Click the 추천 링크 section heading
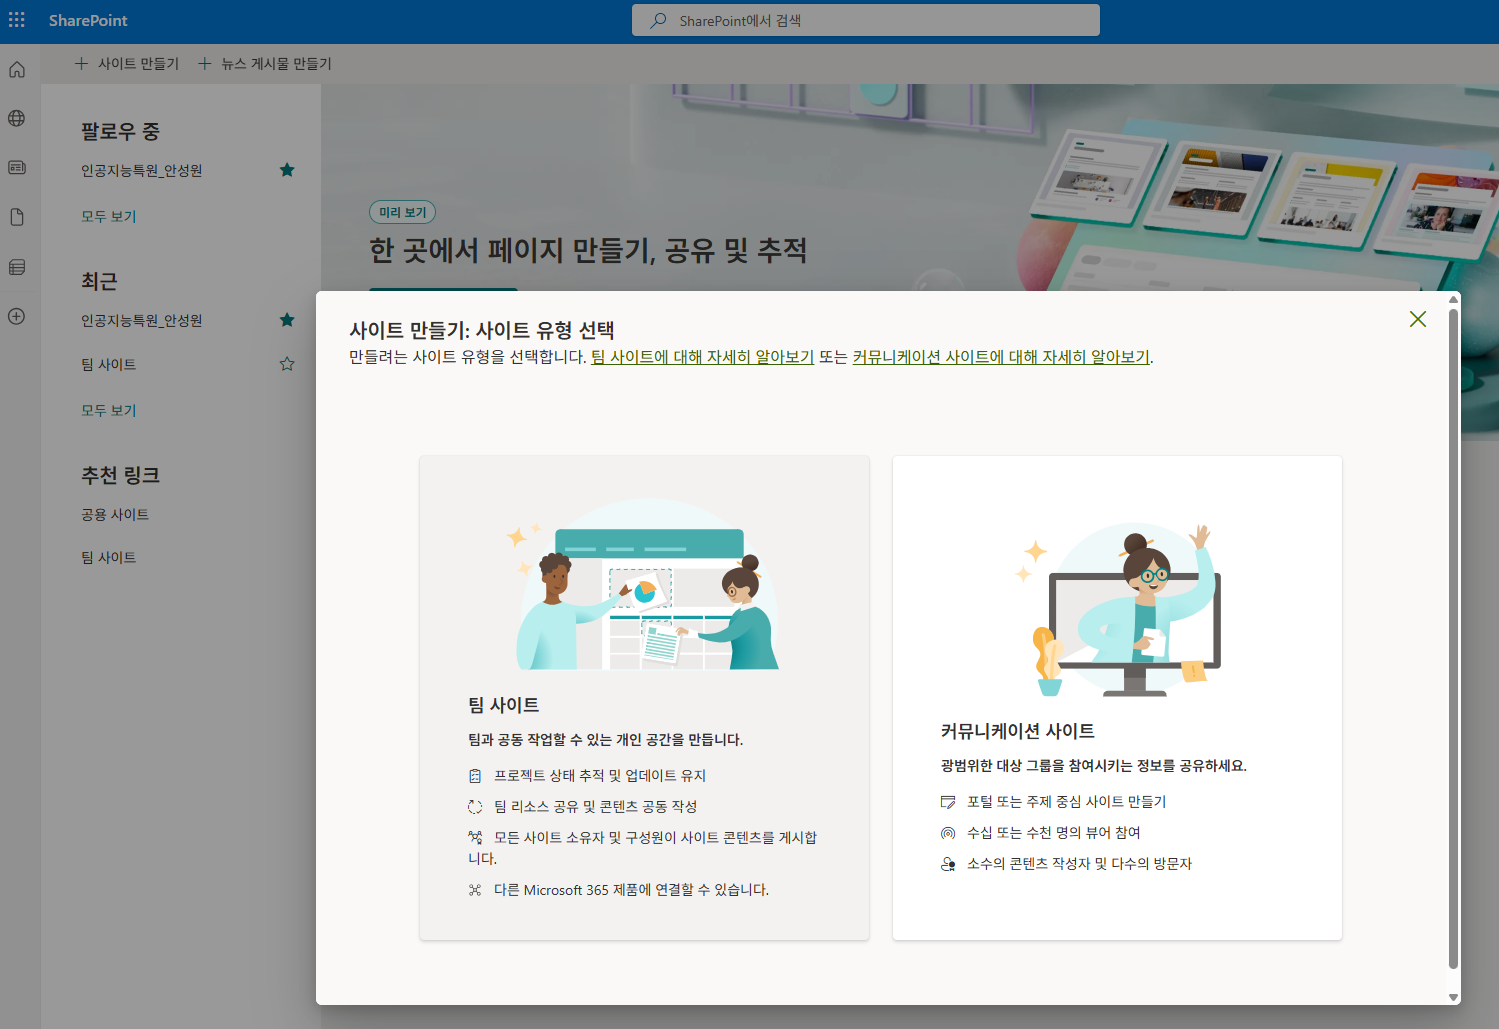 click(120, 475)
